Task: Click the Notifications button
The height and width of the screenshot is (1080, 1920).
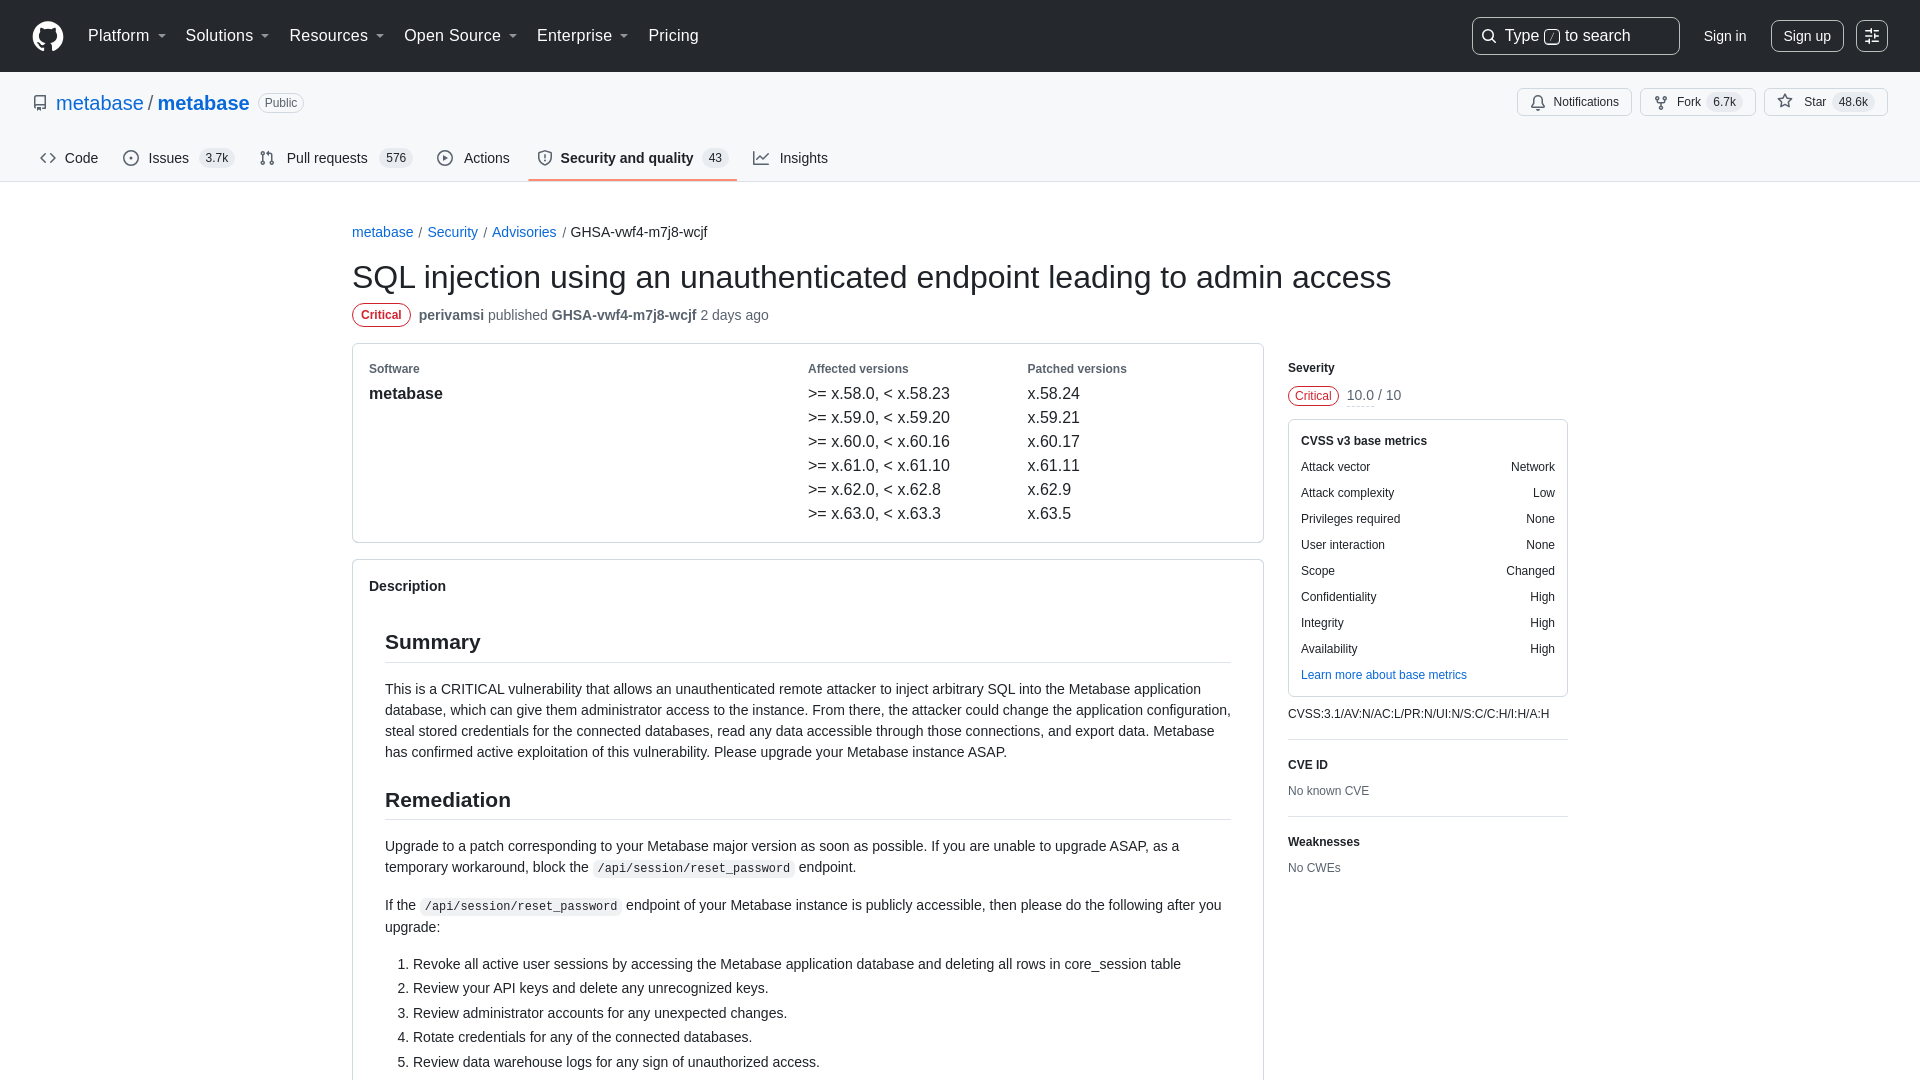Action: tap(1574, 102)
